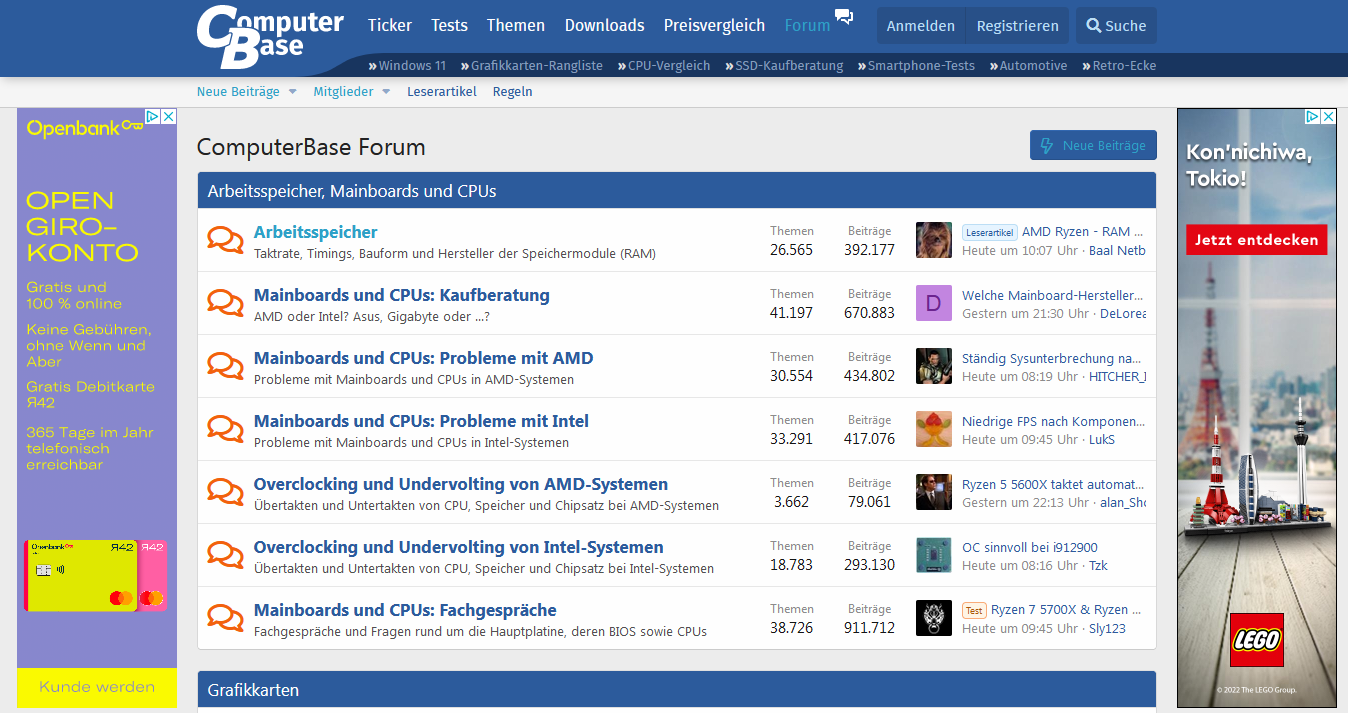Click chat icon beside Mainboards Kaufberatung
This screenshot has height=713, width=1348.
[x=225, y=303]
